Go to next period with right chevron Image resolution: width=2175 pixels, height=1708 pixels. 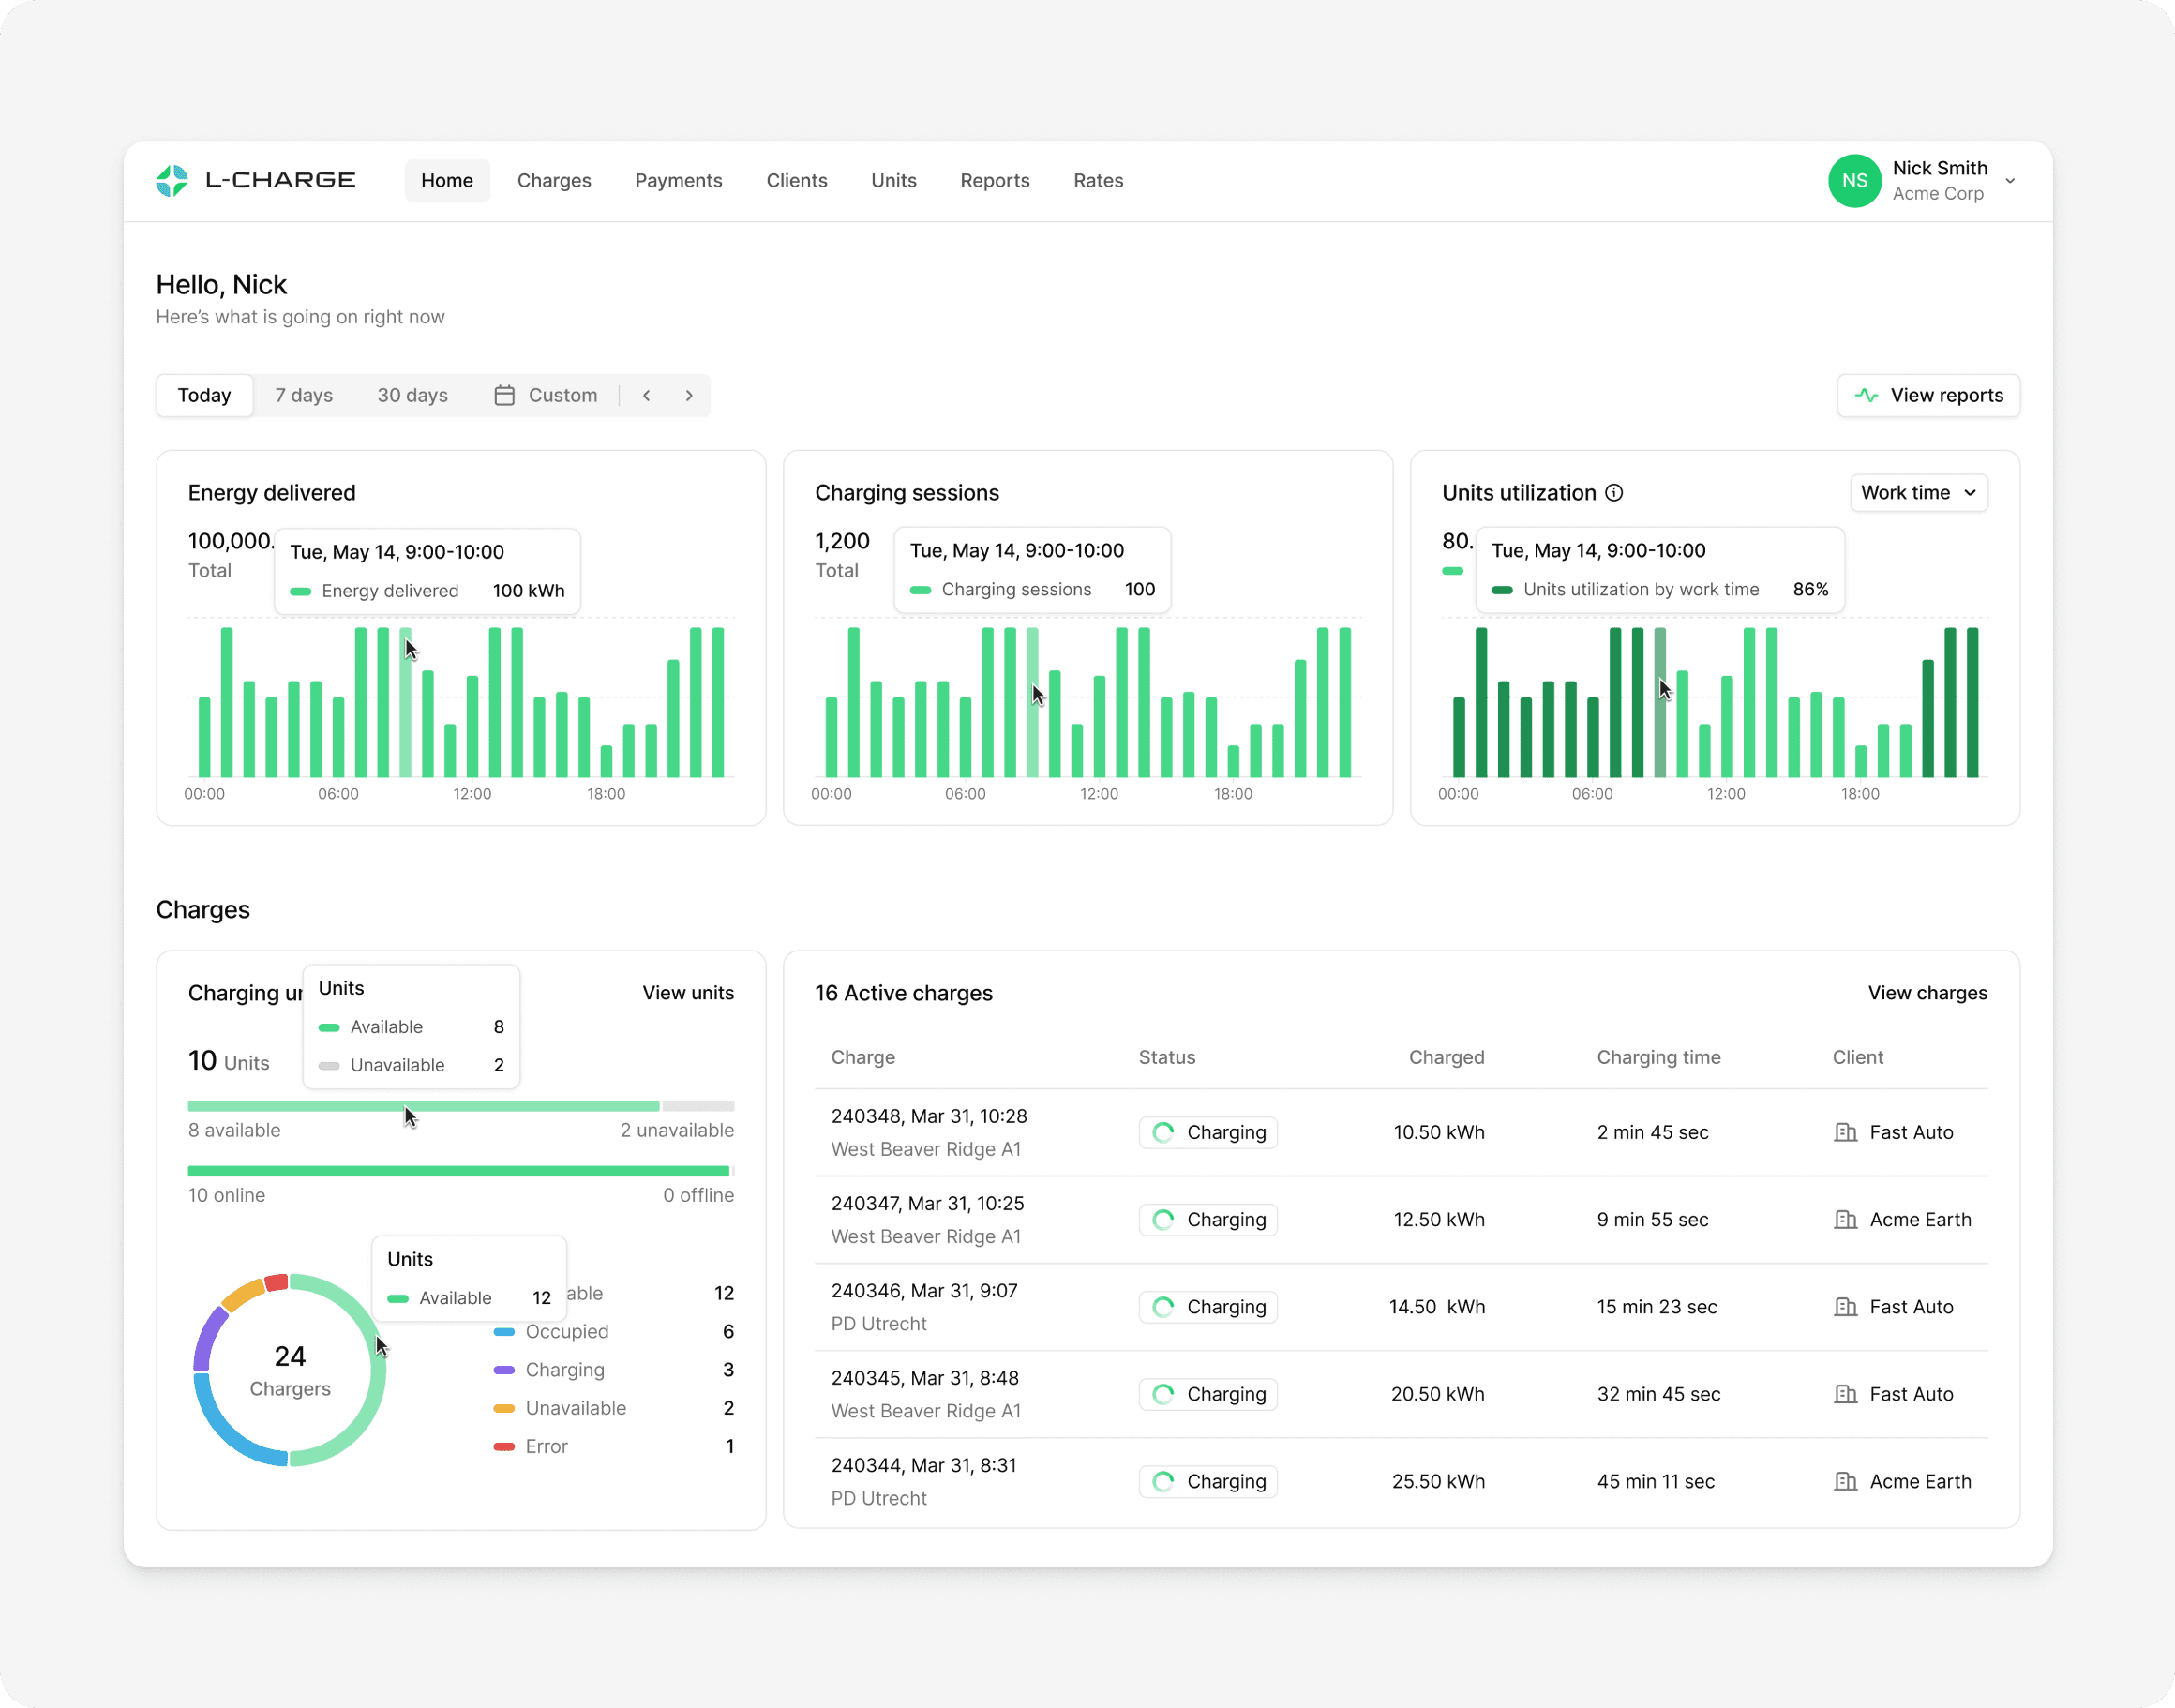tap(689, 396)
